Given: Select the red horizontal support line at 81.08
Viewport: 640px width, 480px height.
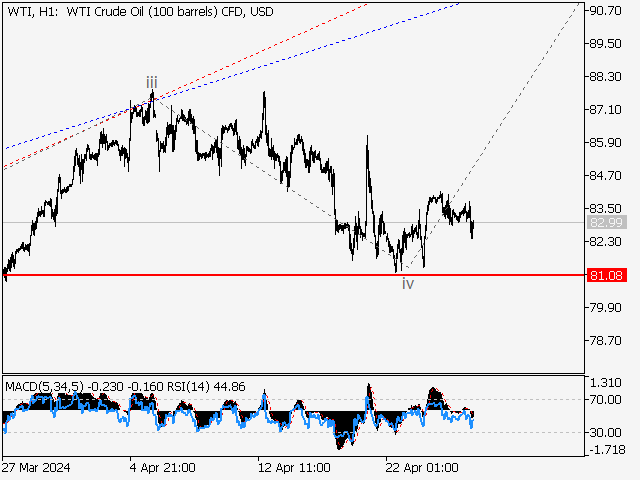Looking at the screenshot, I should (x=294, y=275).
